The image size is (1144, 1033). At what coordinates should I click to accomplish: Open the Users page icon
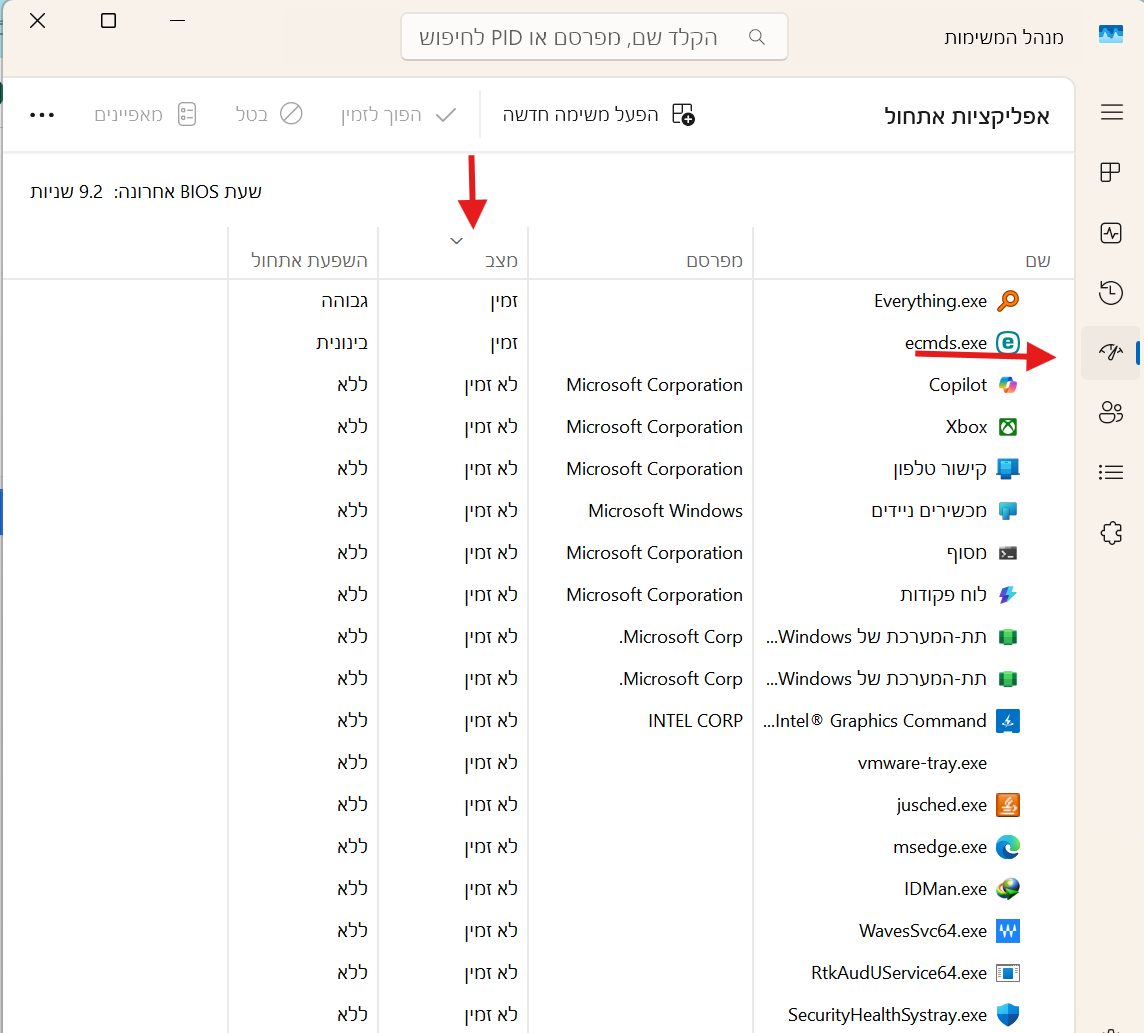1111,412
